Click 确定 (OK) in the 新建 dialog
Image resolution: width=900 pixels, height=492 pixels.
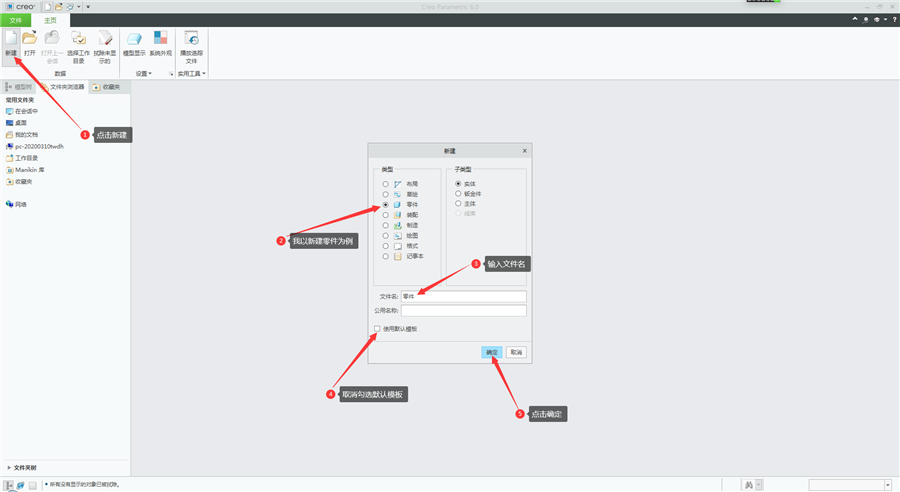[492, 352]
